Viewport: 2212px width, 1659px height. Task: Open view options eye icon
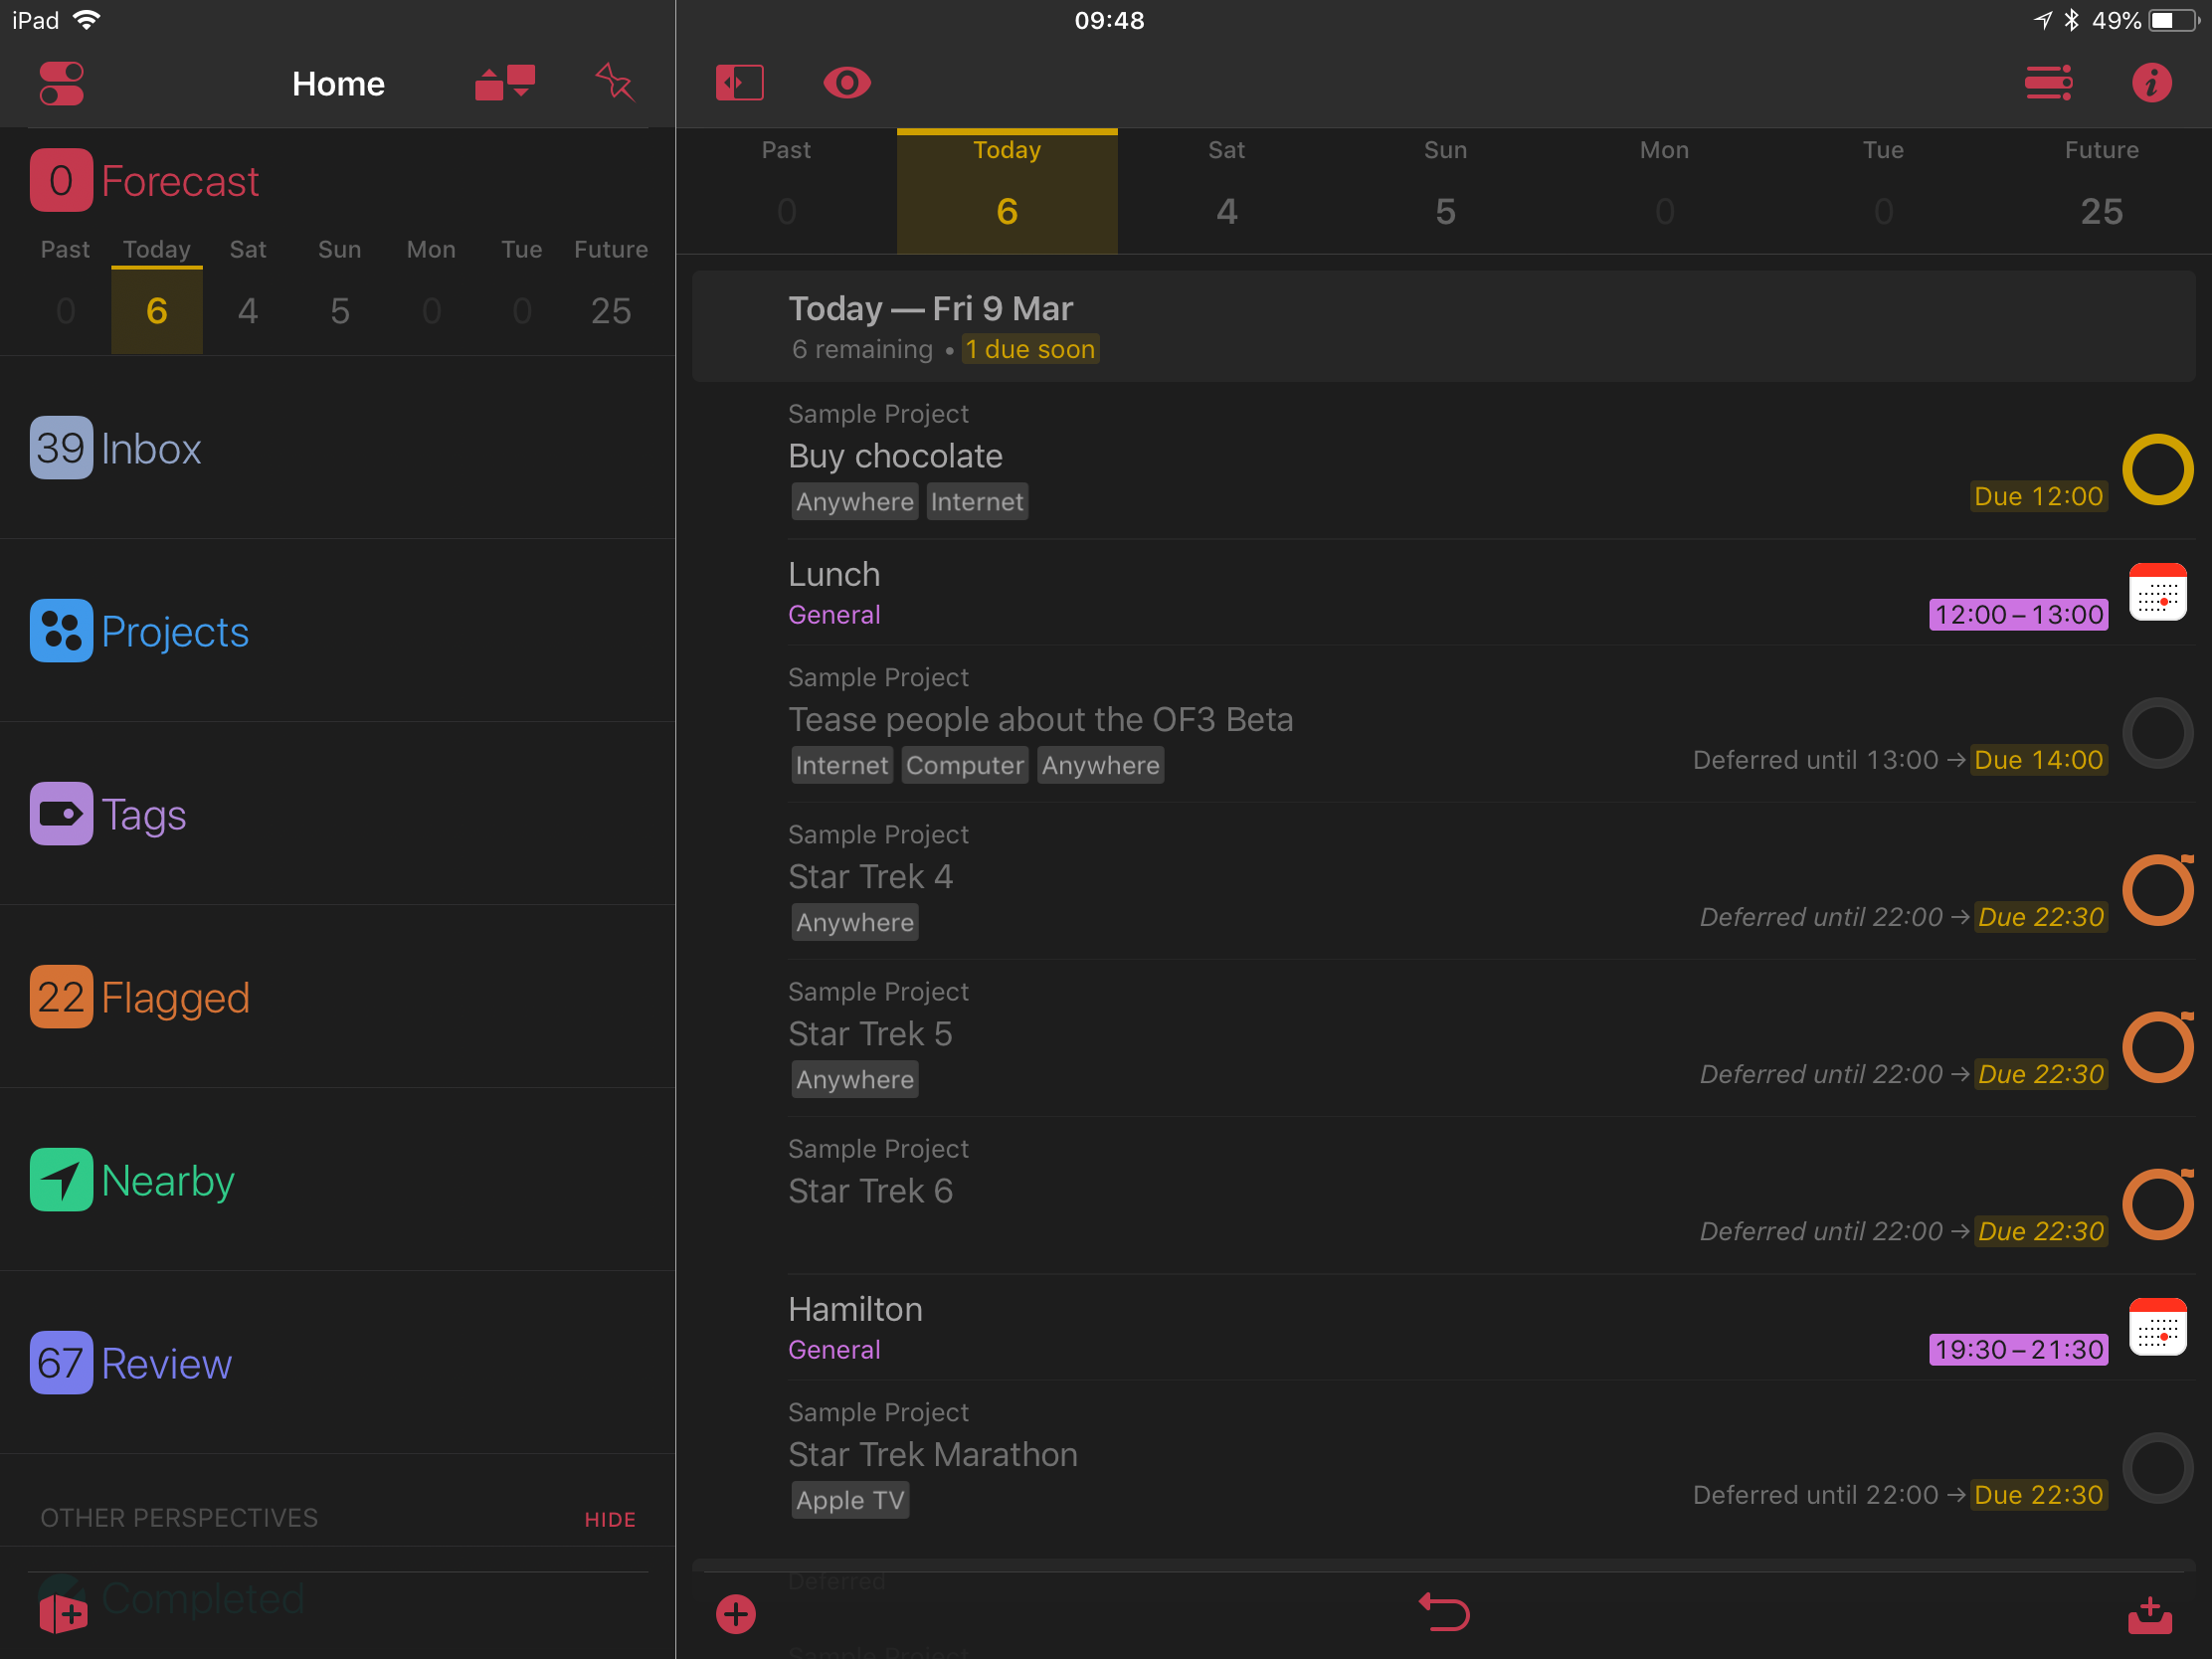click(x=846, y=83)
